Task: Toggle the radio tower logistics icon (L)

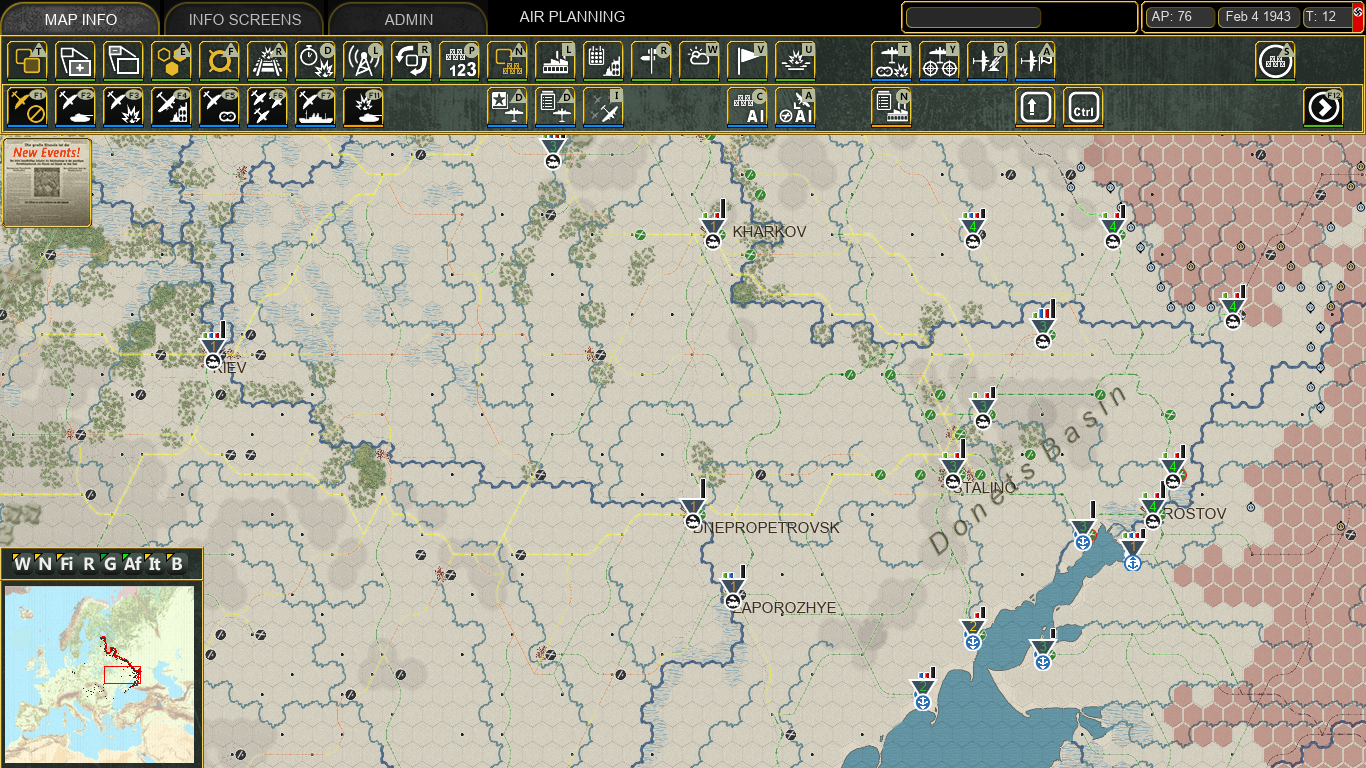Action: 363,61
